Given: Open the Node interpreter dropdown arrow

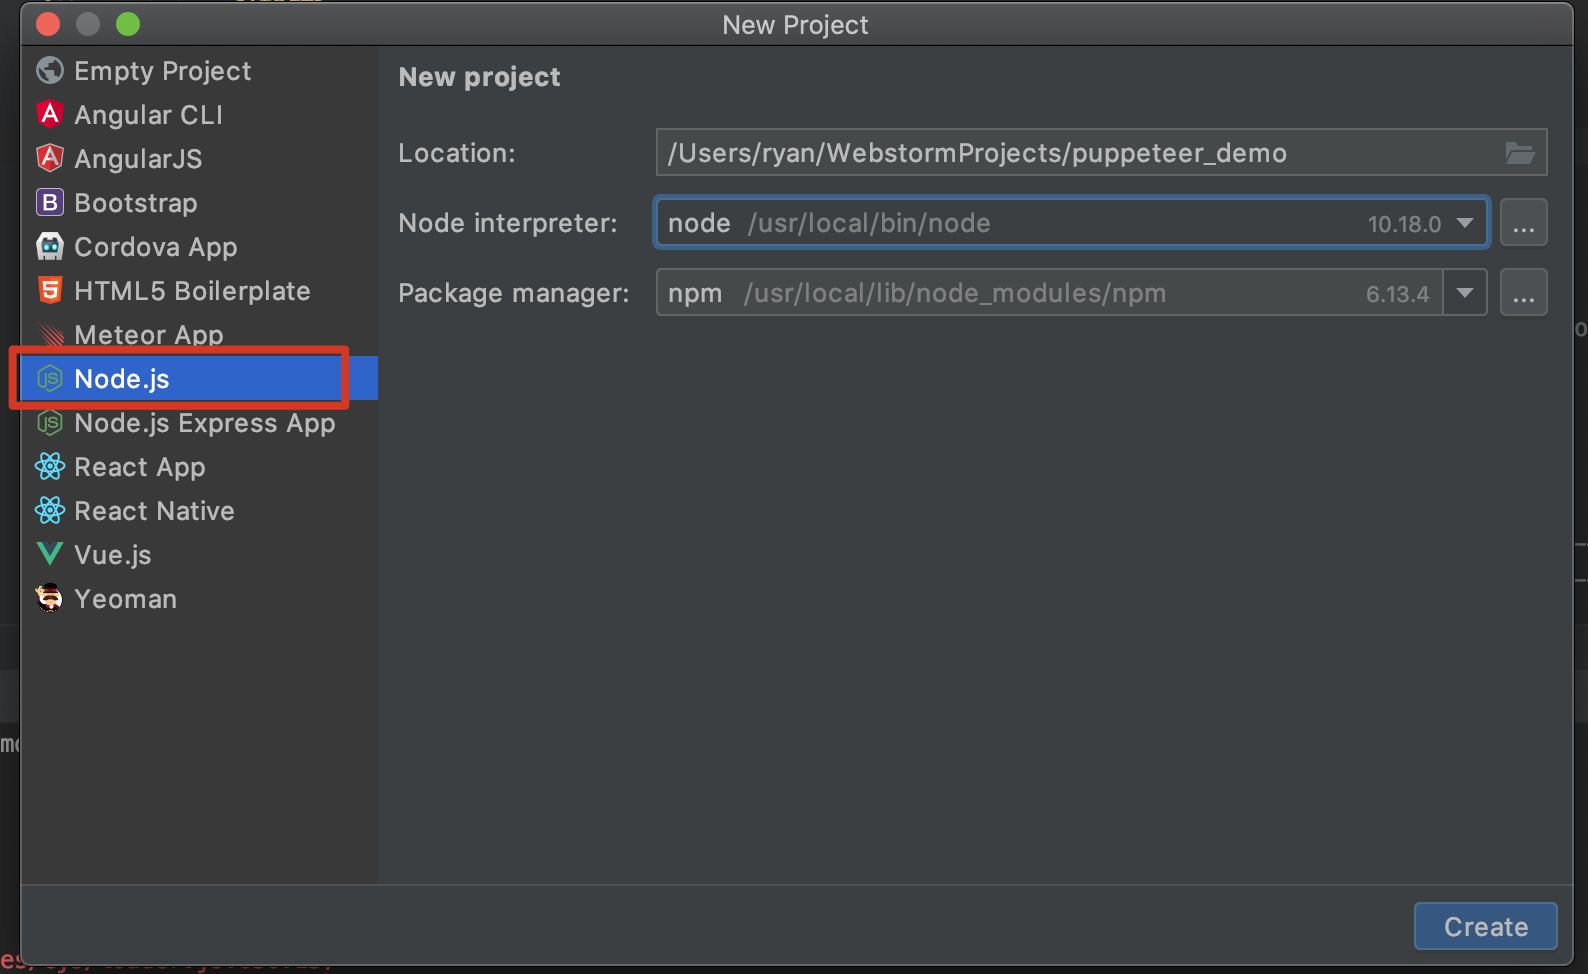Looking at the screenshot, I should click(1465, 223).
